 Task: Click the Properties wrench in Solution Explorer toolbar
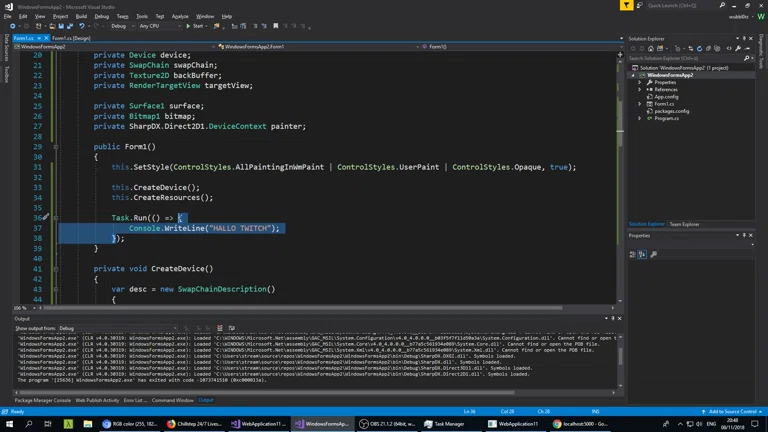point(738,48)
